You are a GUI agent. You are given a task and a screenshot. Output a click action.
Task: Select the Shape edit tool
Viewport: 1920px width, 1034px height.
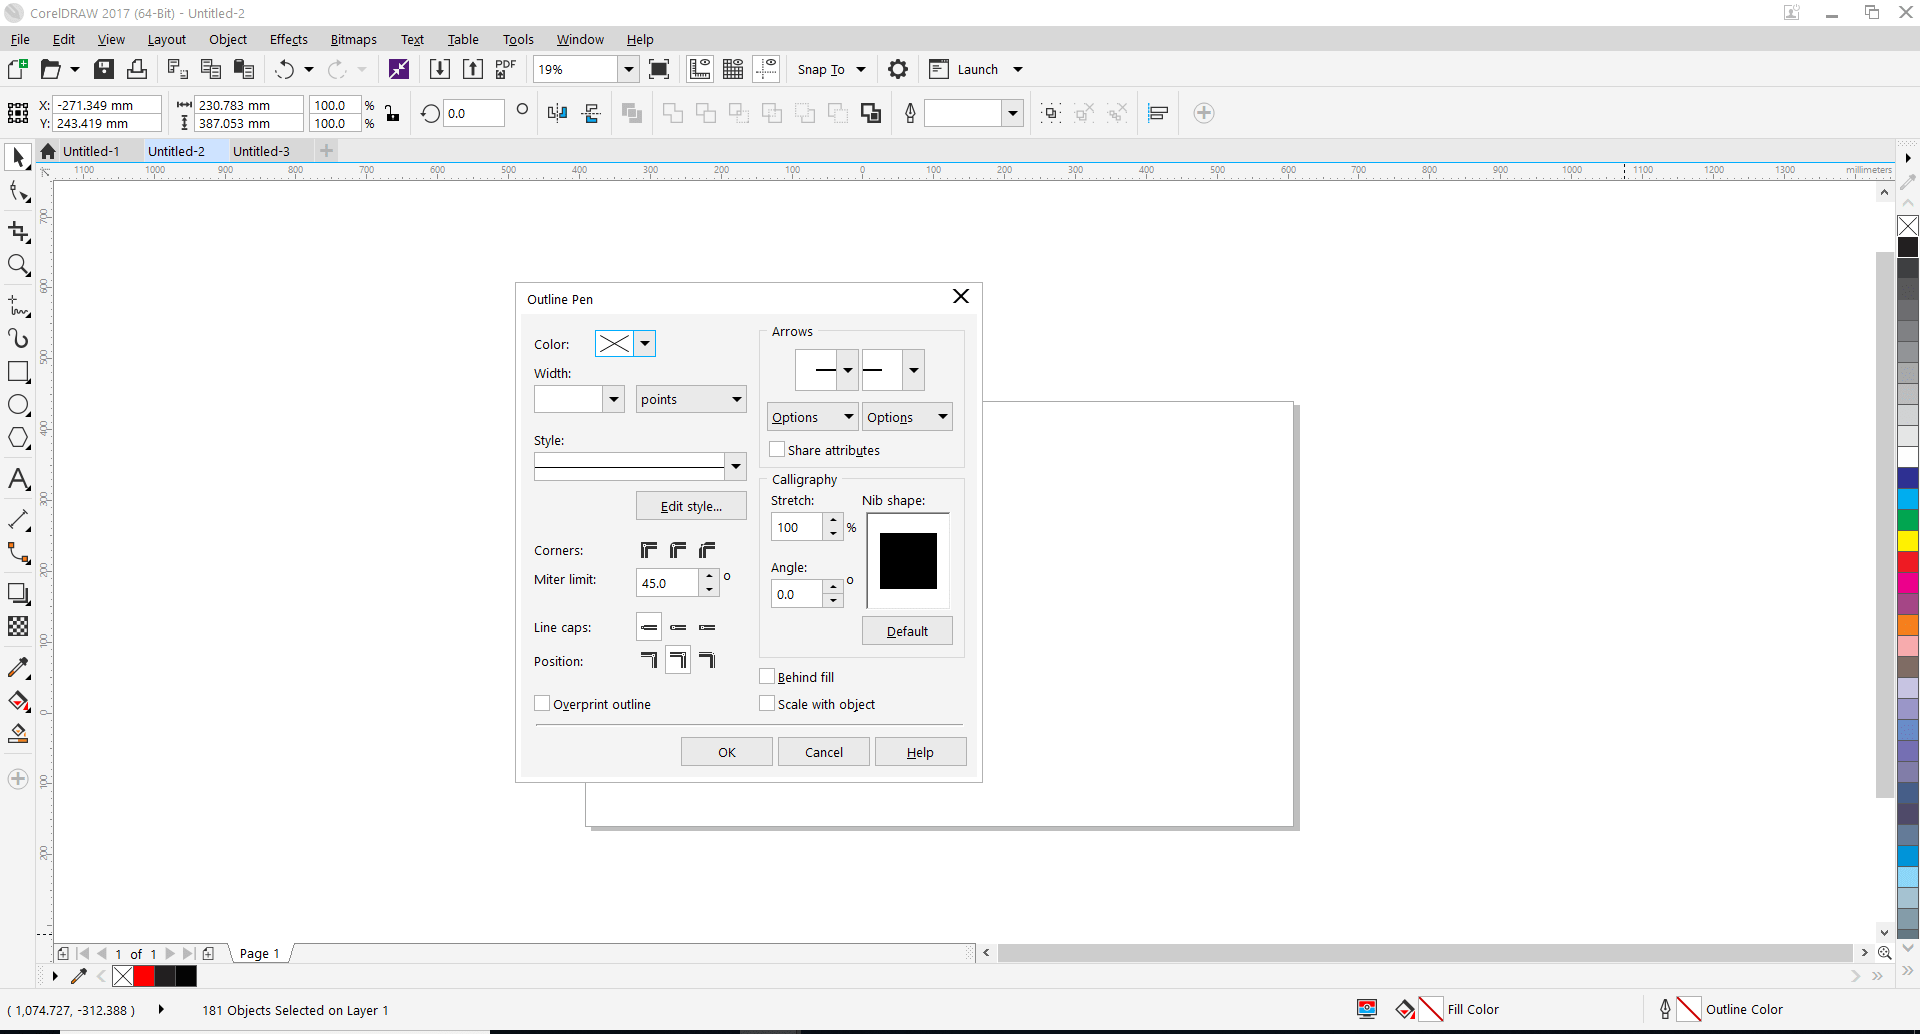point(18,191)
